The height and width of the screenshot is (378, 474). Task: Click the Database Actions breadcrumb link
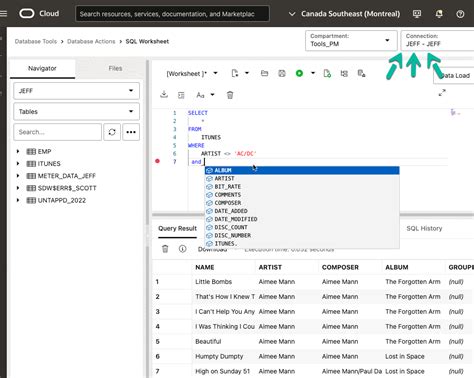pos(91,41)
